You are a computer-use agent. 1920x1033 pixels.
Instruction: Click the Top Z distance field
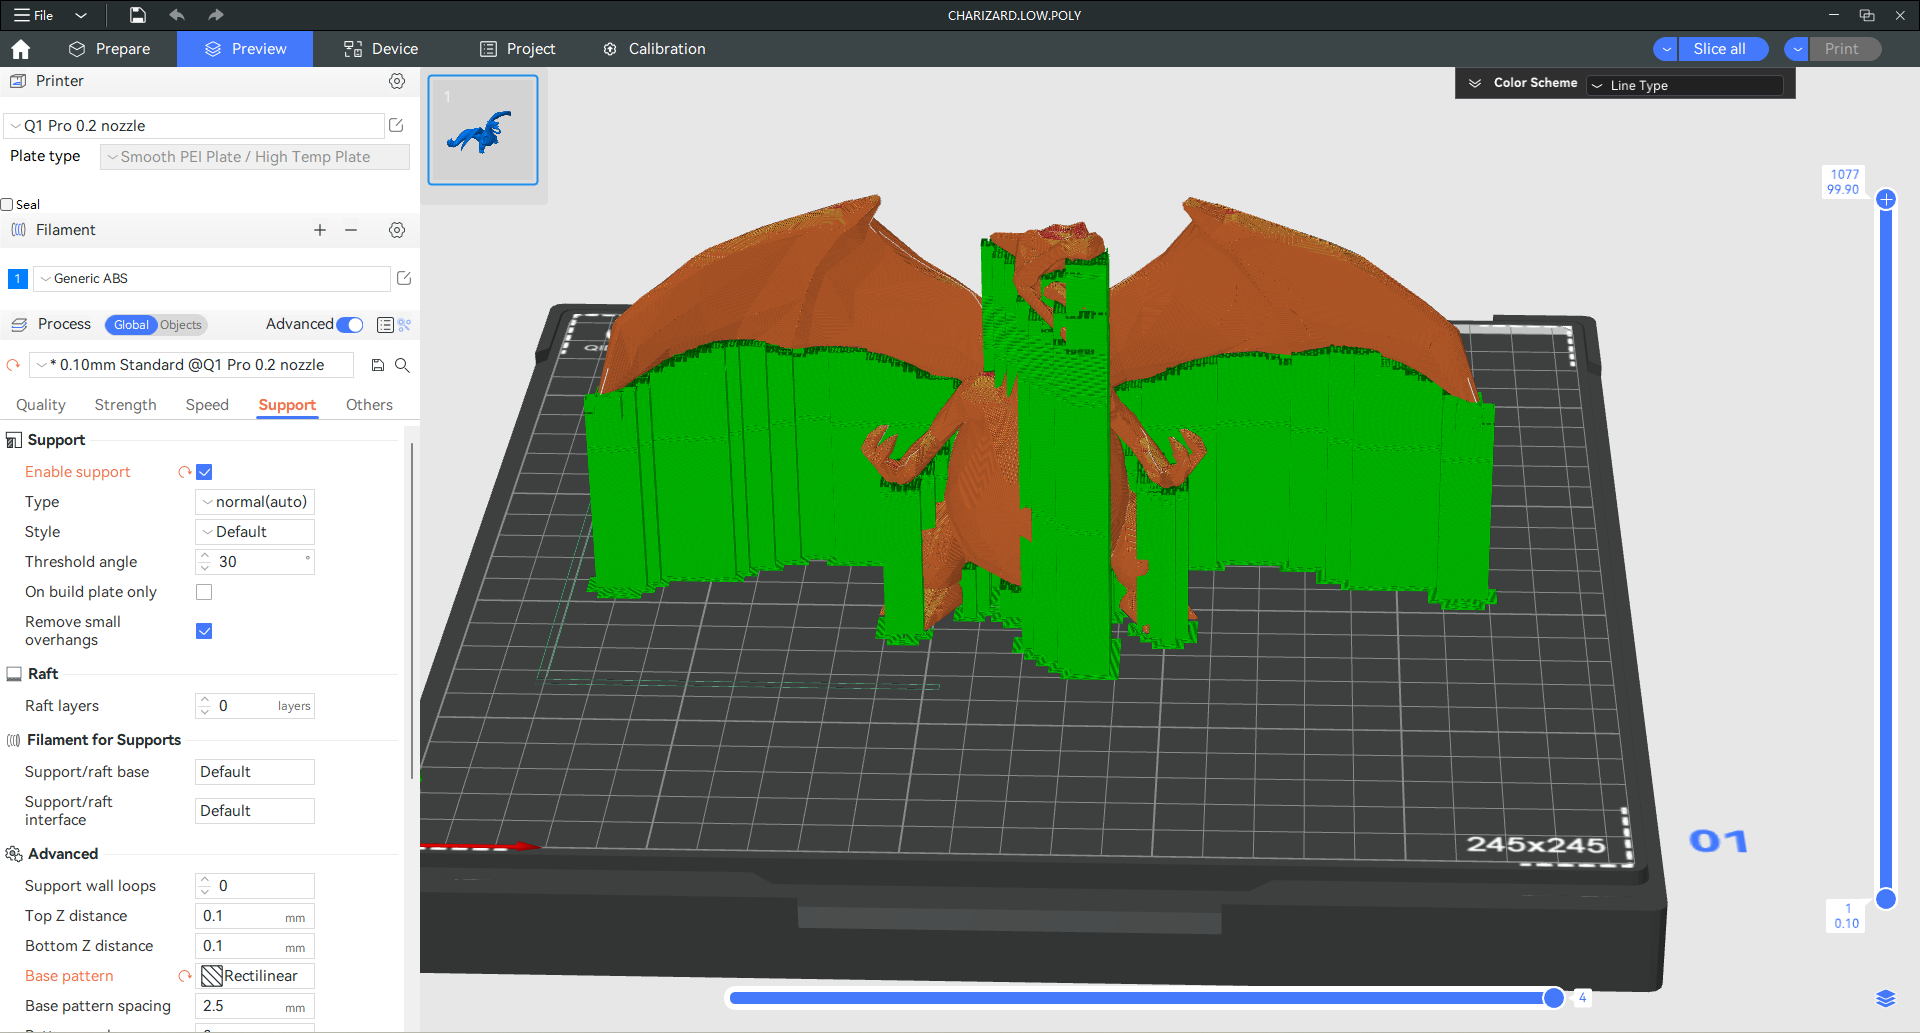click(255, 916)
